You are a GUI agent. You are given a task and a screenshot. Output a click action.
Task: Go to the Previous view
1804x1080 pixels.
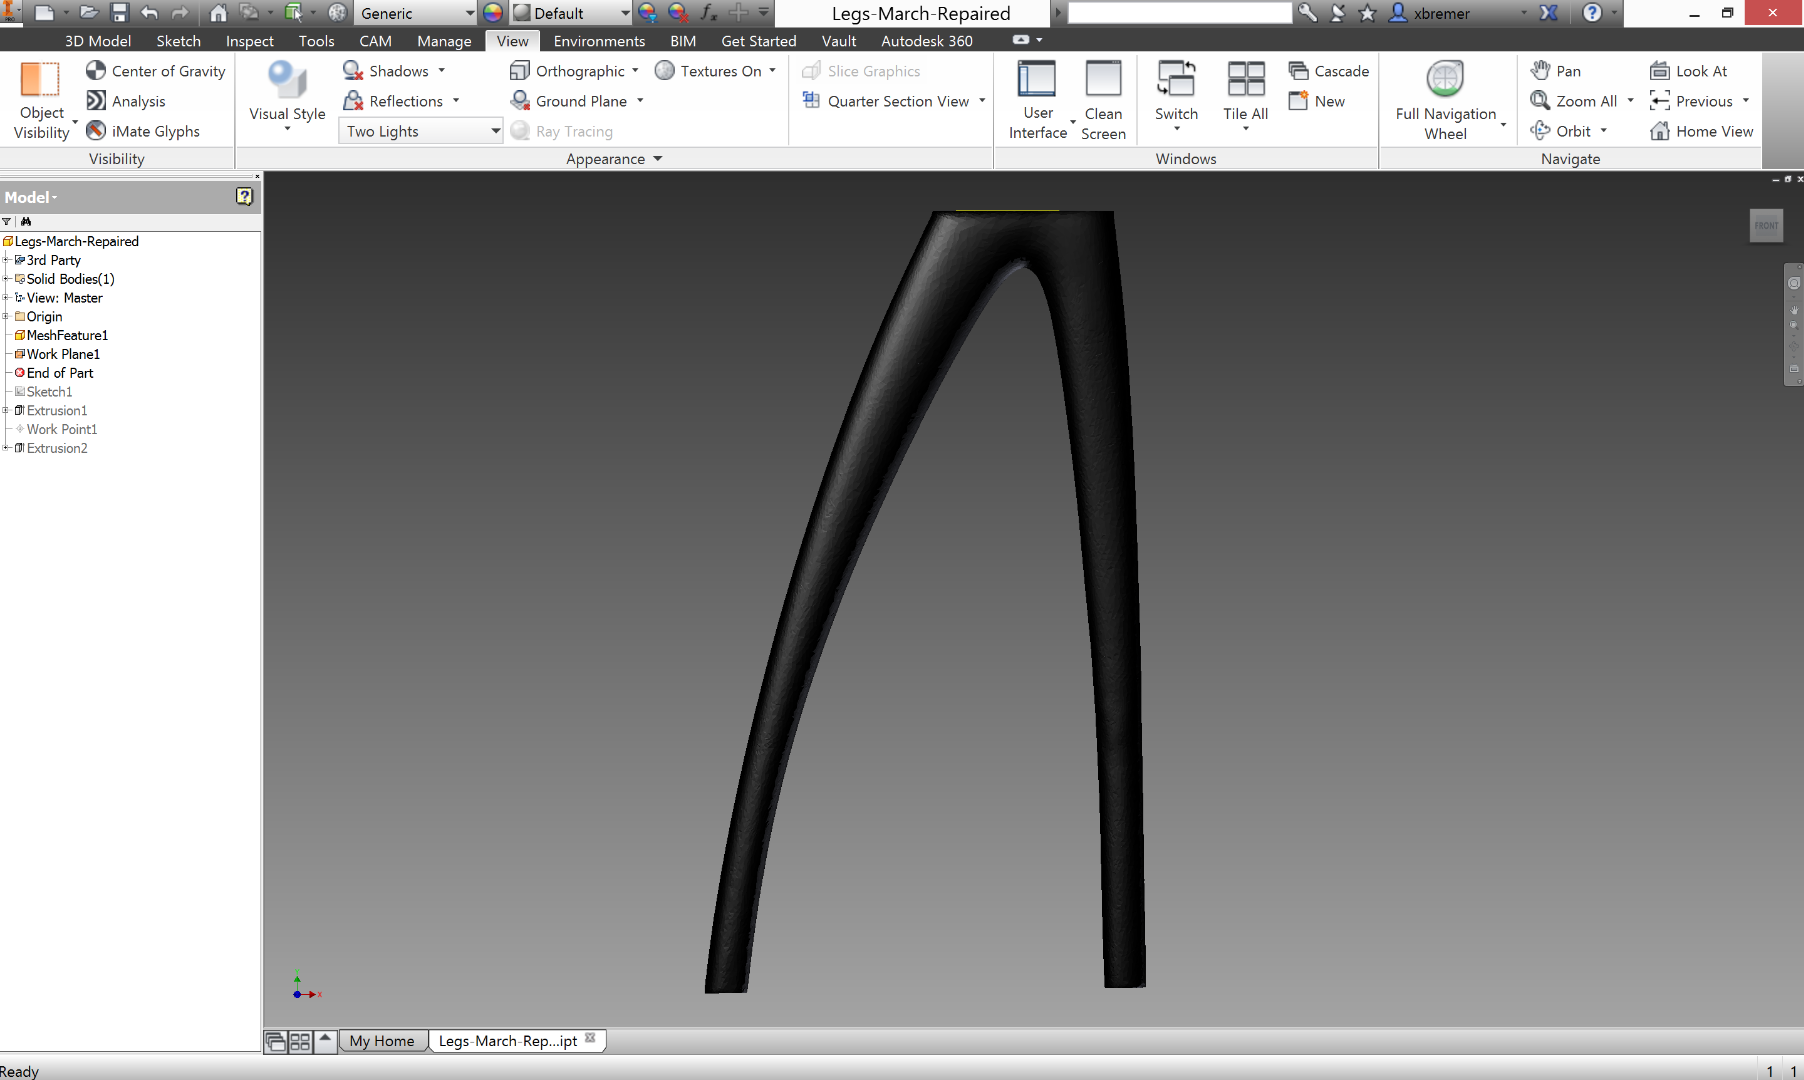tap(1692, 101)
